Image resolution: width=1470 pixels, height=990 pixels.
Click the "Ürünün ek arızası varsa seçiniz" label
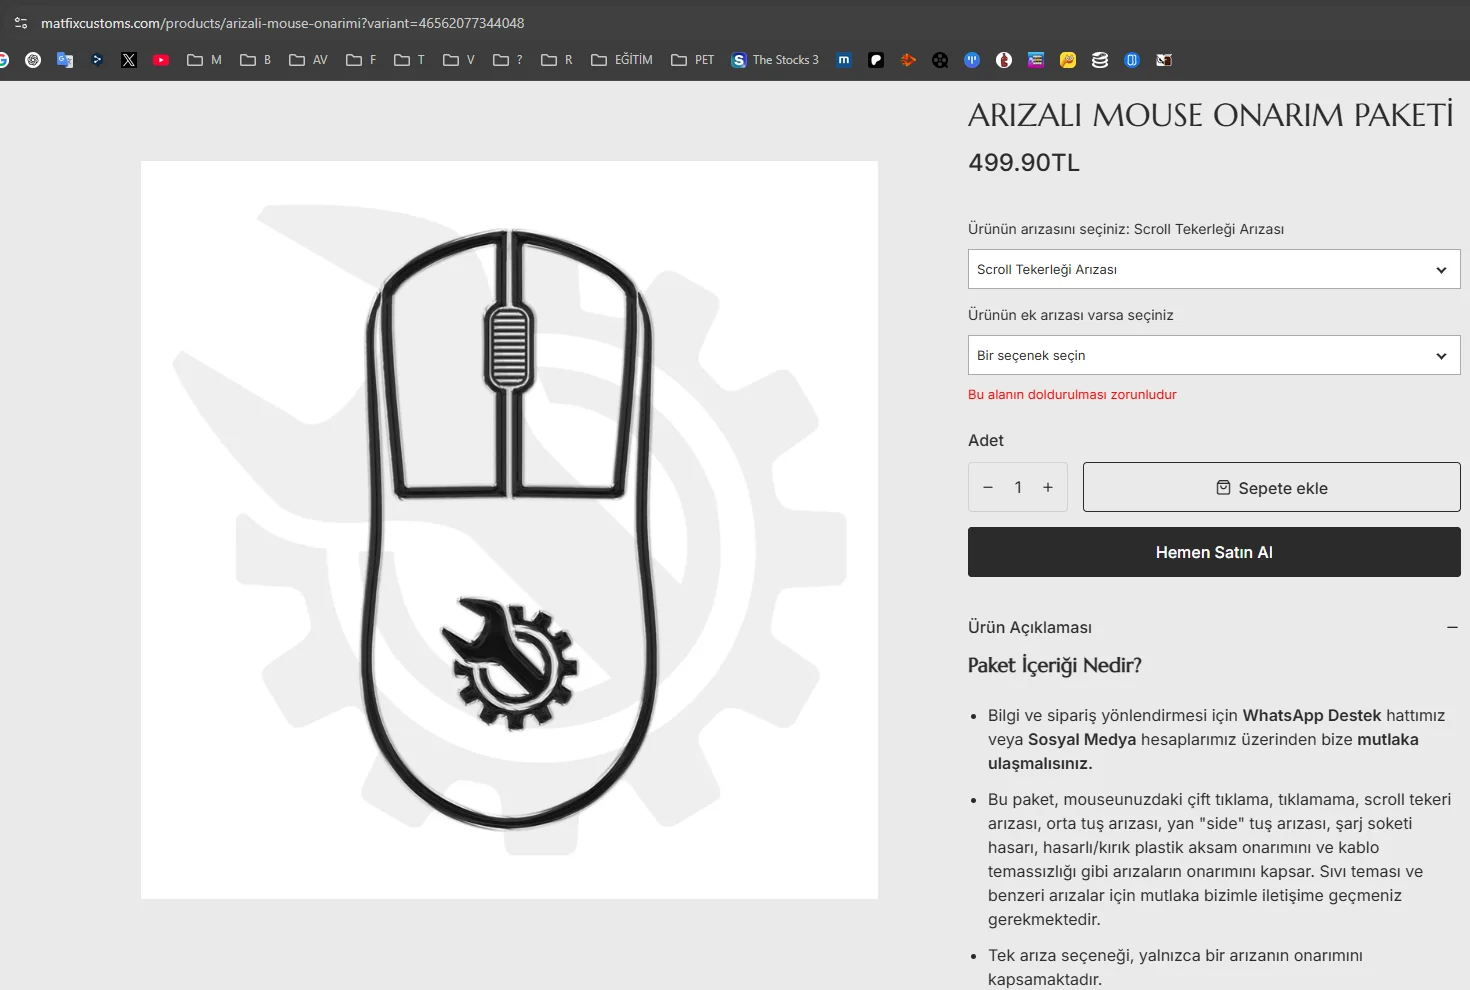point(1071,315)
